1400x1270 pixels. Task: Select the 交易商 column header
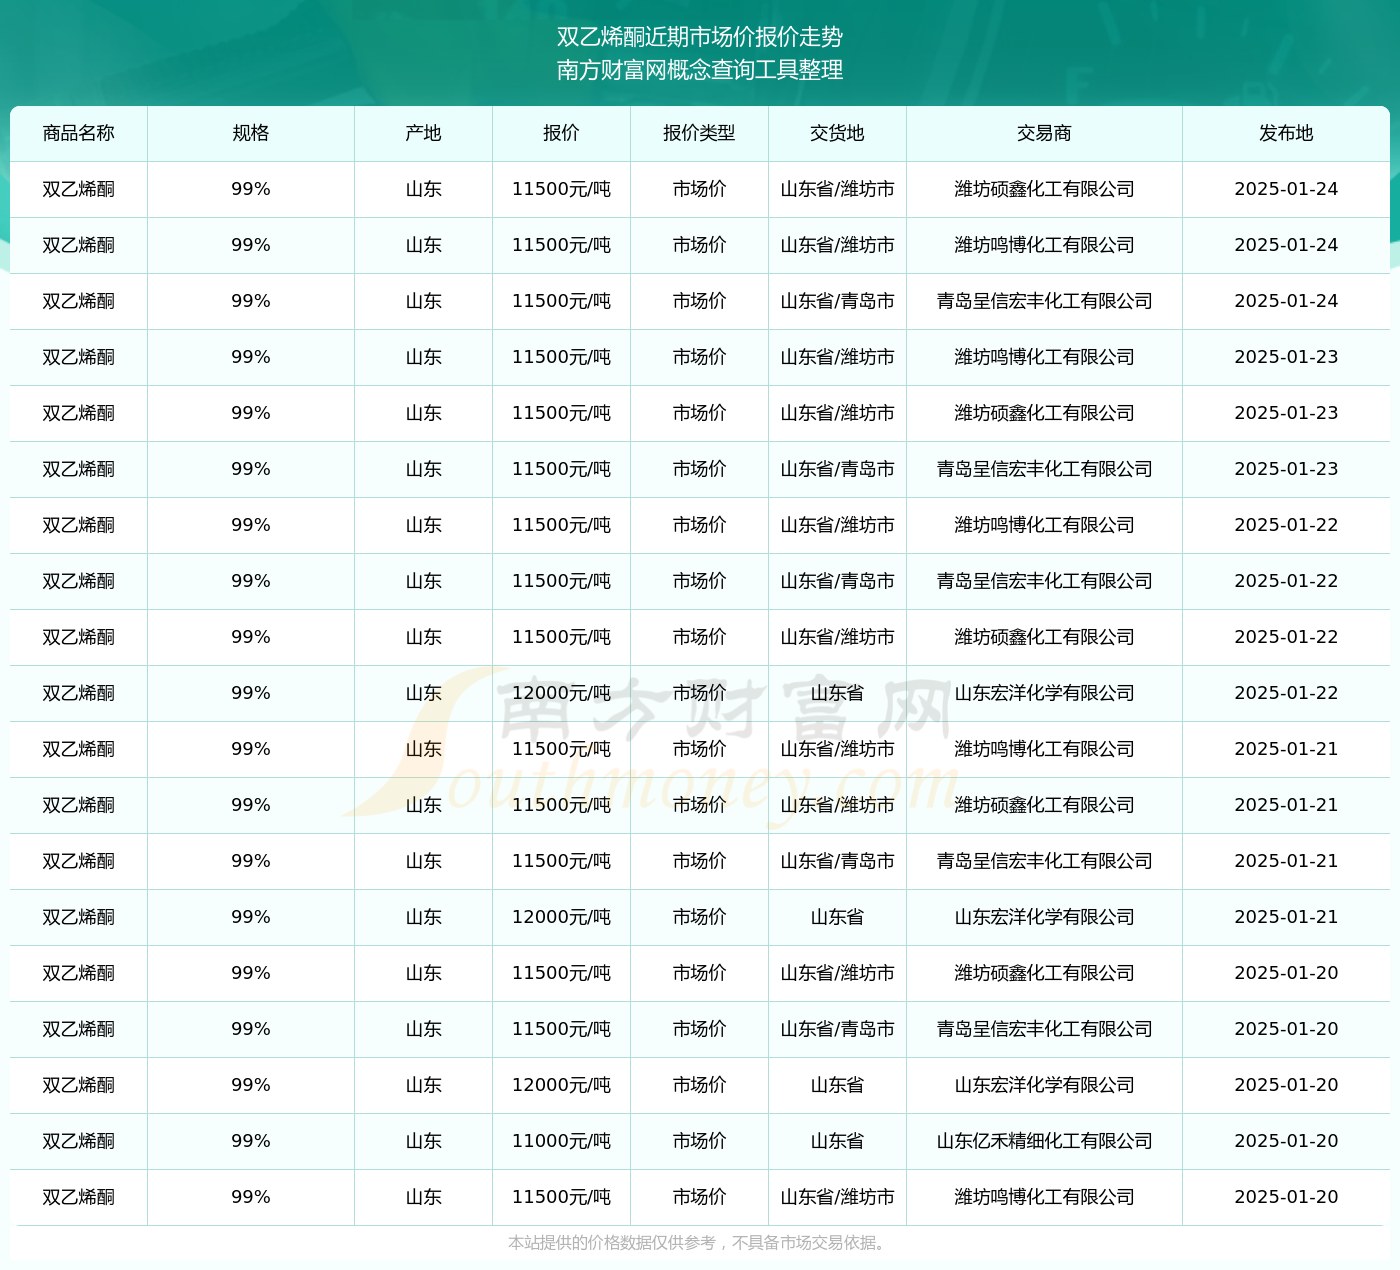click(x=1045, y=133)
